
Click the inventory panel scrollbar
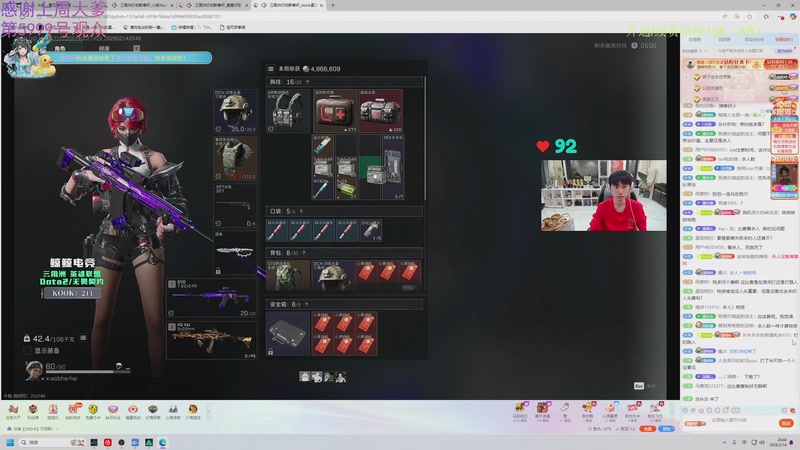(x=424, y=138)
